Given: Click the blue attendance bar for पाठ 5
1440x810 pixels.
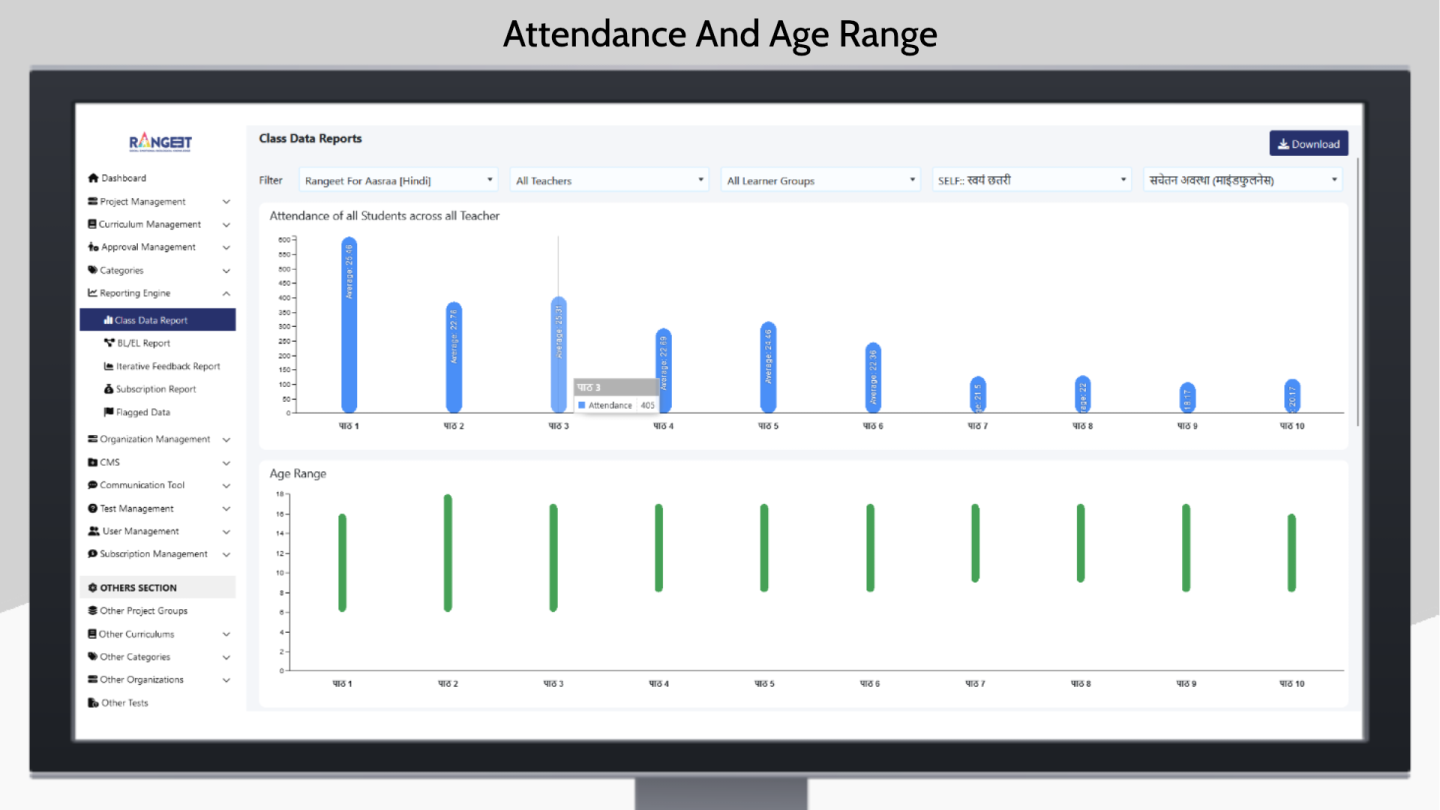Looking at the screenshot, I should 768,367.
